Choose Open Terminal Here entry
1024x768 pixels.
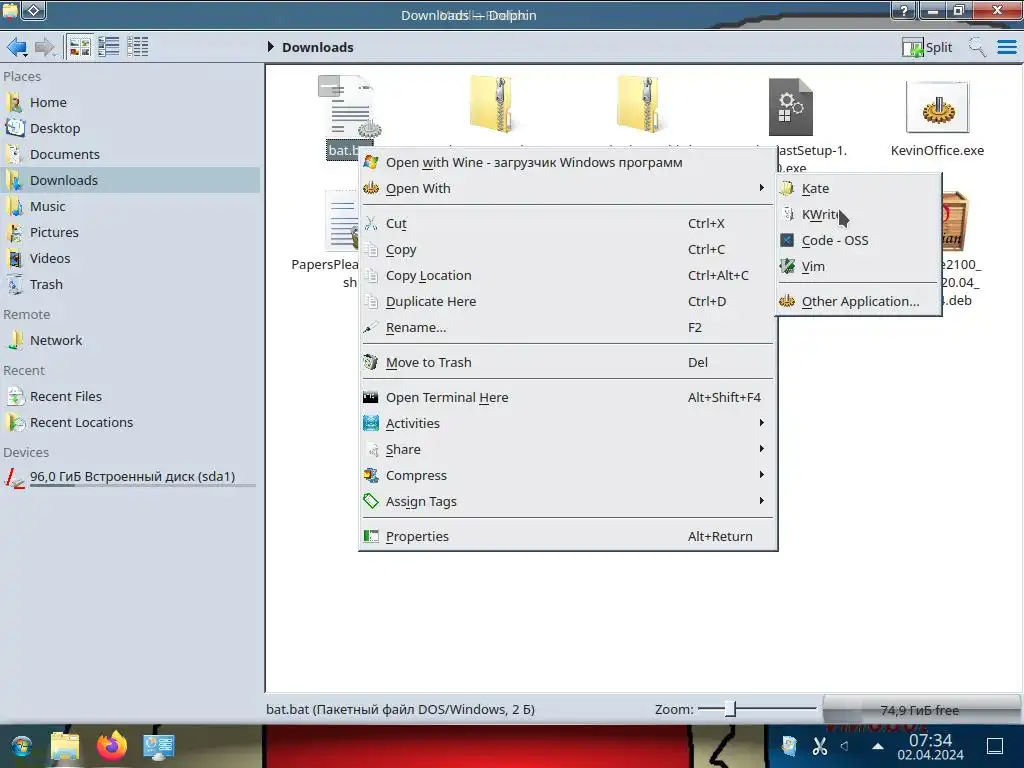tap(568, 398)
